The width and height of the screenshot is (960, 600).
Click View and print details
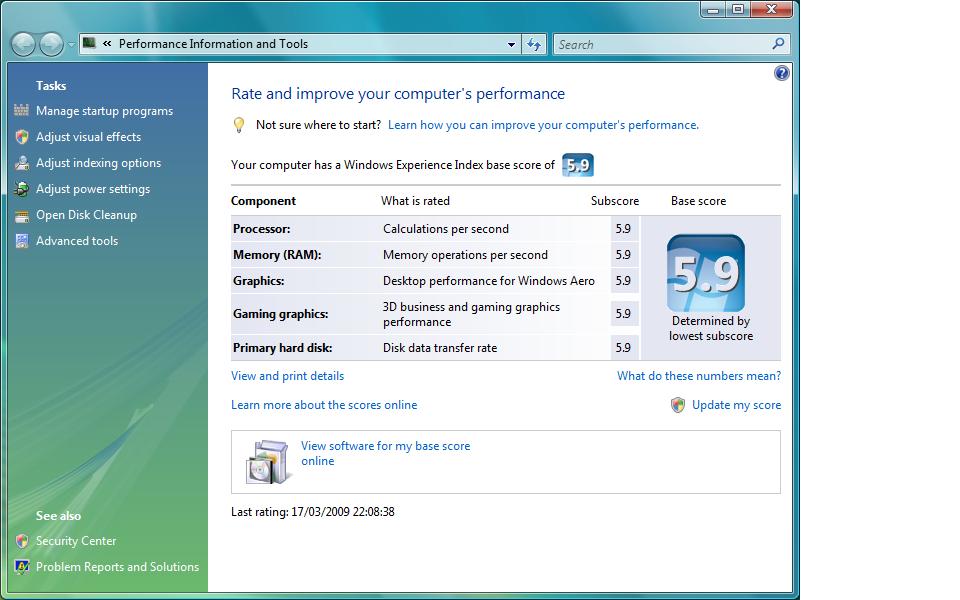(287, 376)
